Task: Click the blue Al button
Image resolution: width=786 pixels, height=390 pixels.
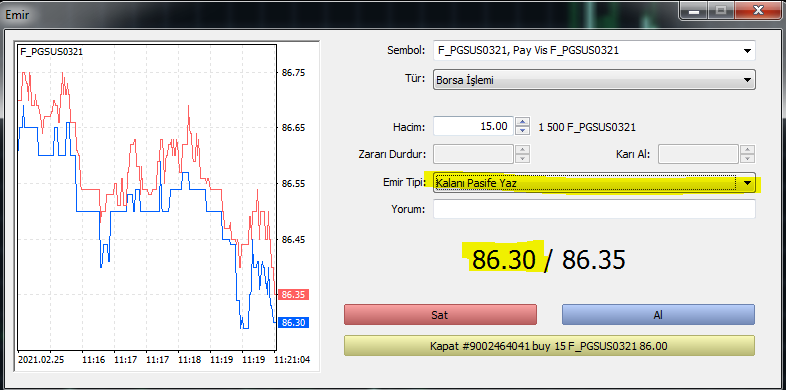Action: pyautogui.click(x=658, y=315)
